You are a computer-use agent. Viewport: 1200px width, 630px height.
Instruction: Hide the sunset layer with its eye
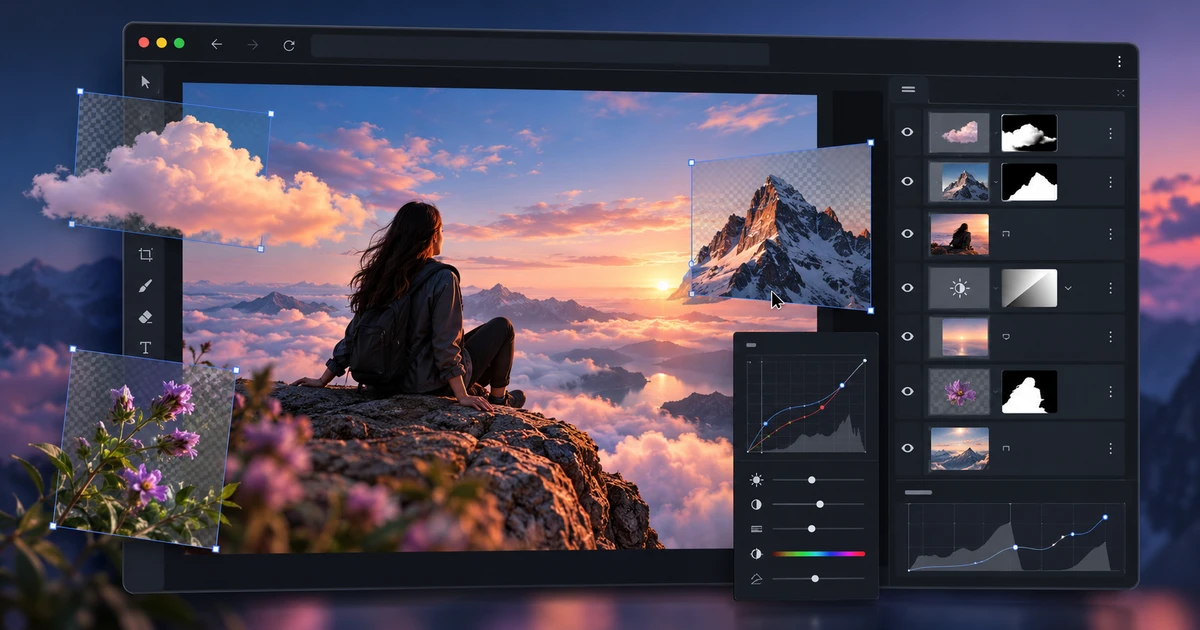point(907,337)
